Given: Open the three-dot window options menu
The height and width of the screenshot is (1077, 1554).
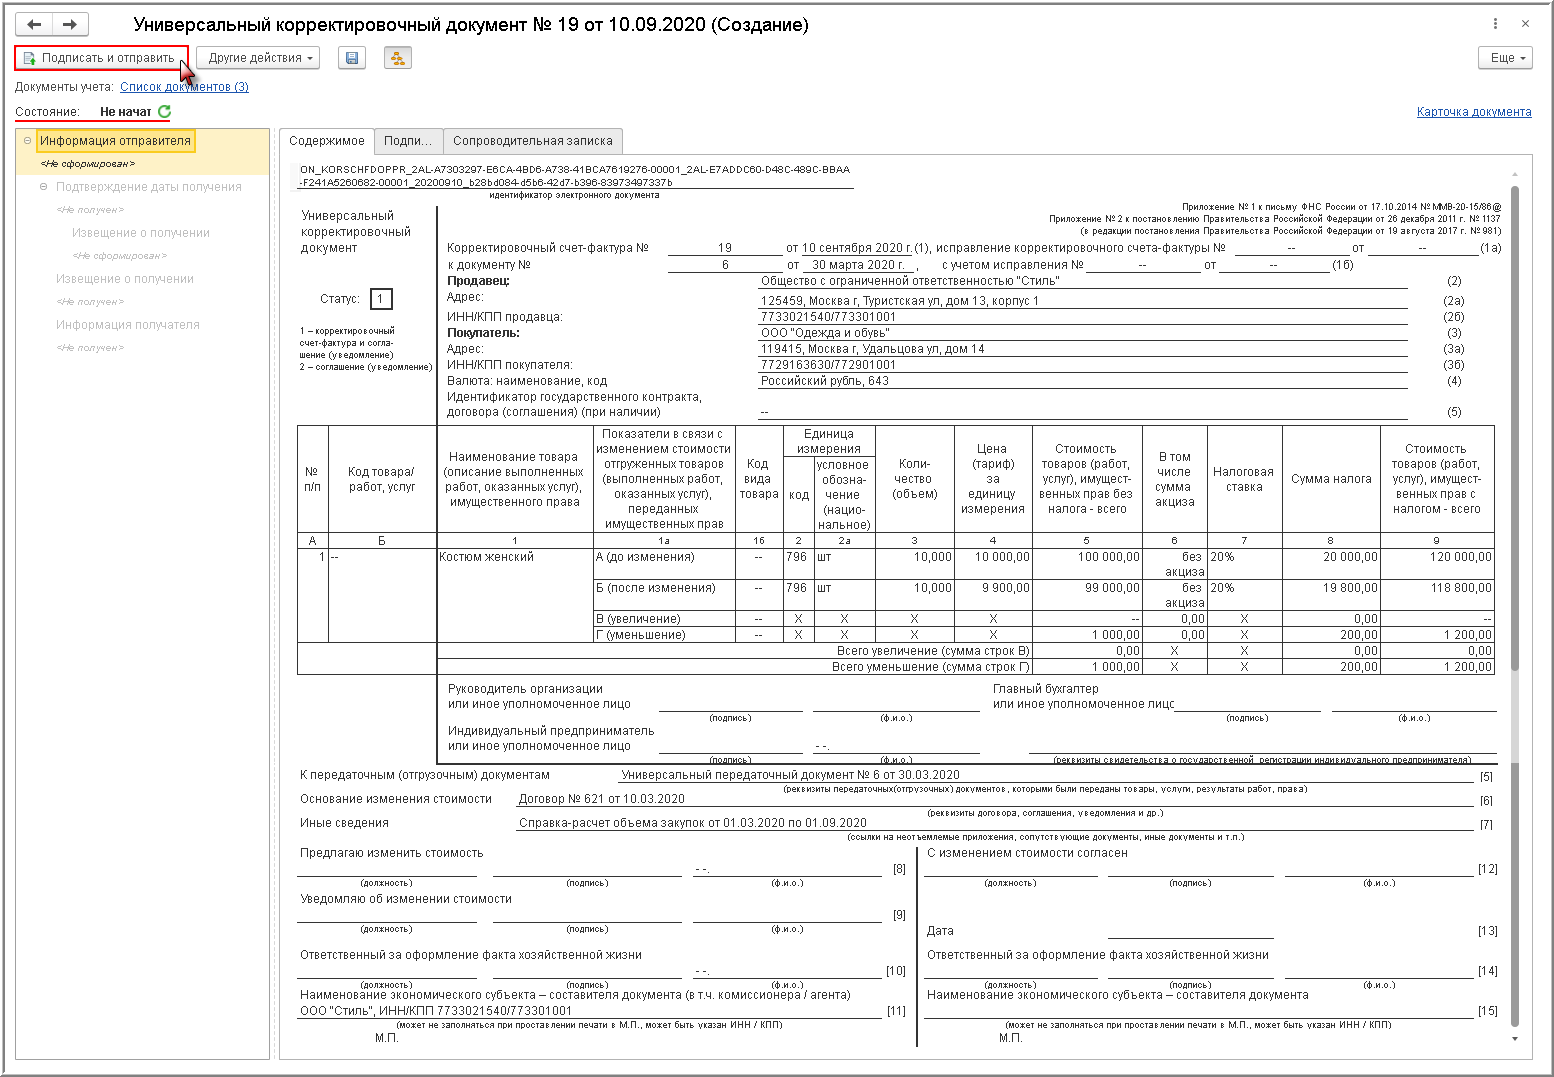Looking at the screenshot, I should point(1495,24).
